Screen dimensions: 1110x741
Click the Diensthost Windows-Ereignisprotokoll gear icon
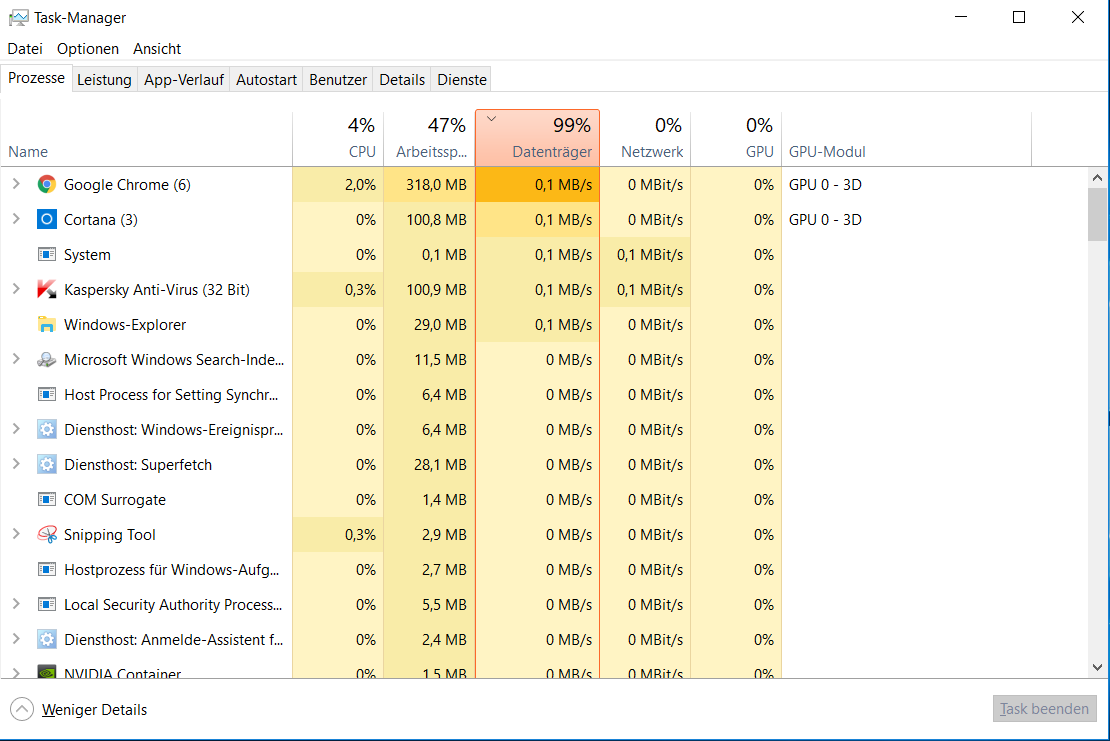coord(47,430)
